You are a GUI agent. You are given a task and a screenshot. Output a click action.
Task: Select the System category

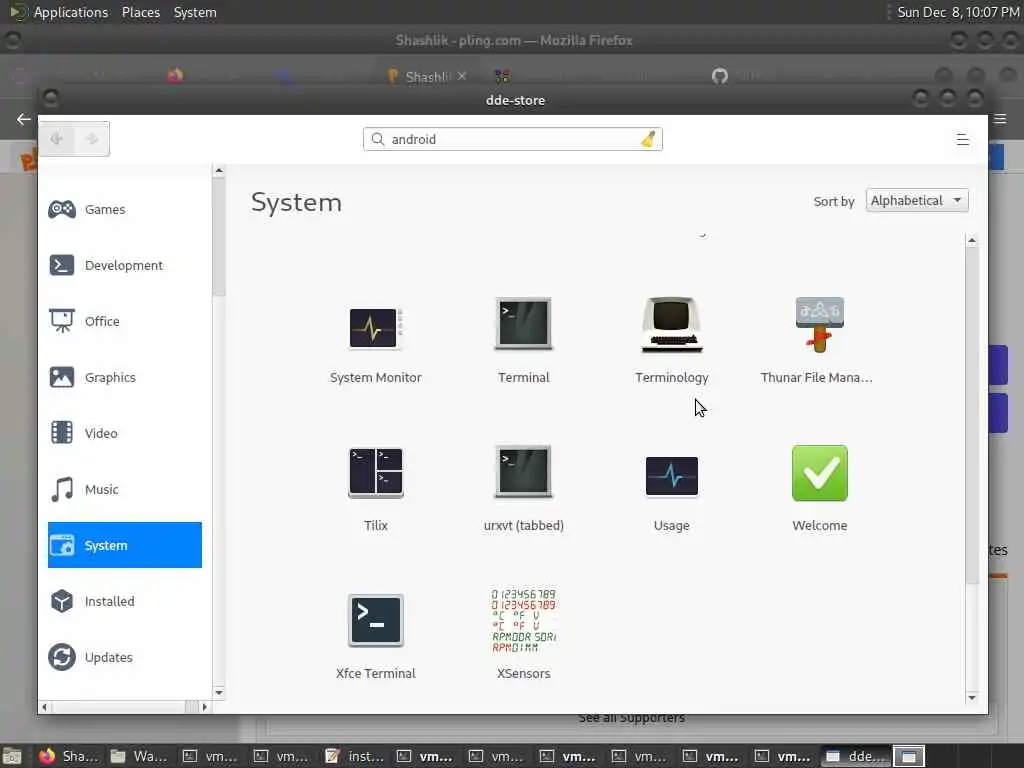click(124, 545)
